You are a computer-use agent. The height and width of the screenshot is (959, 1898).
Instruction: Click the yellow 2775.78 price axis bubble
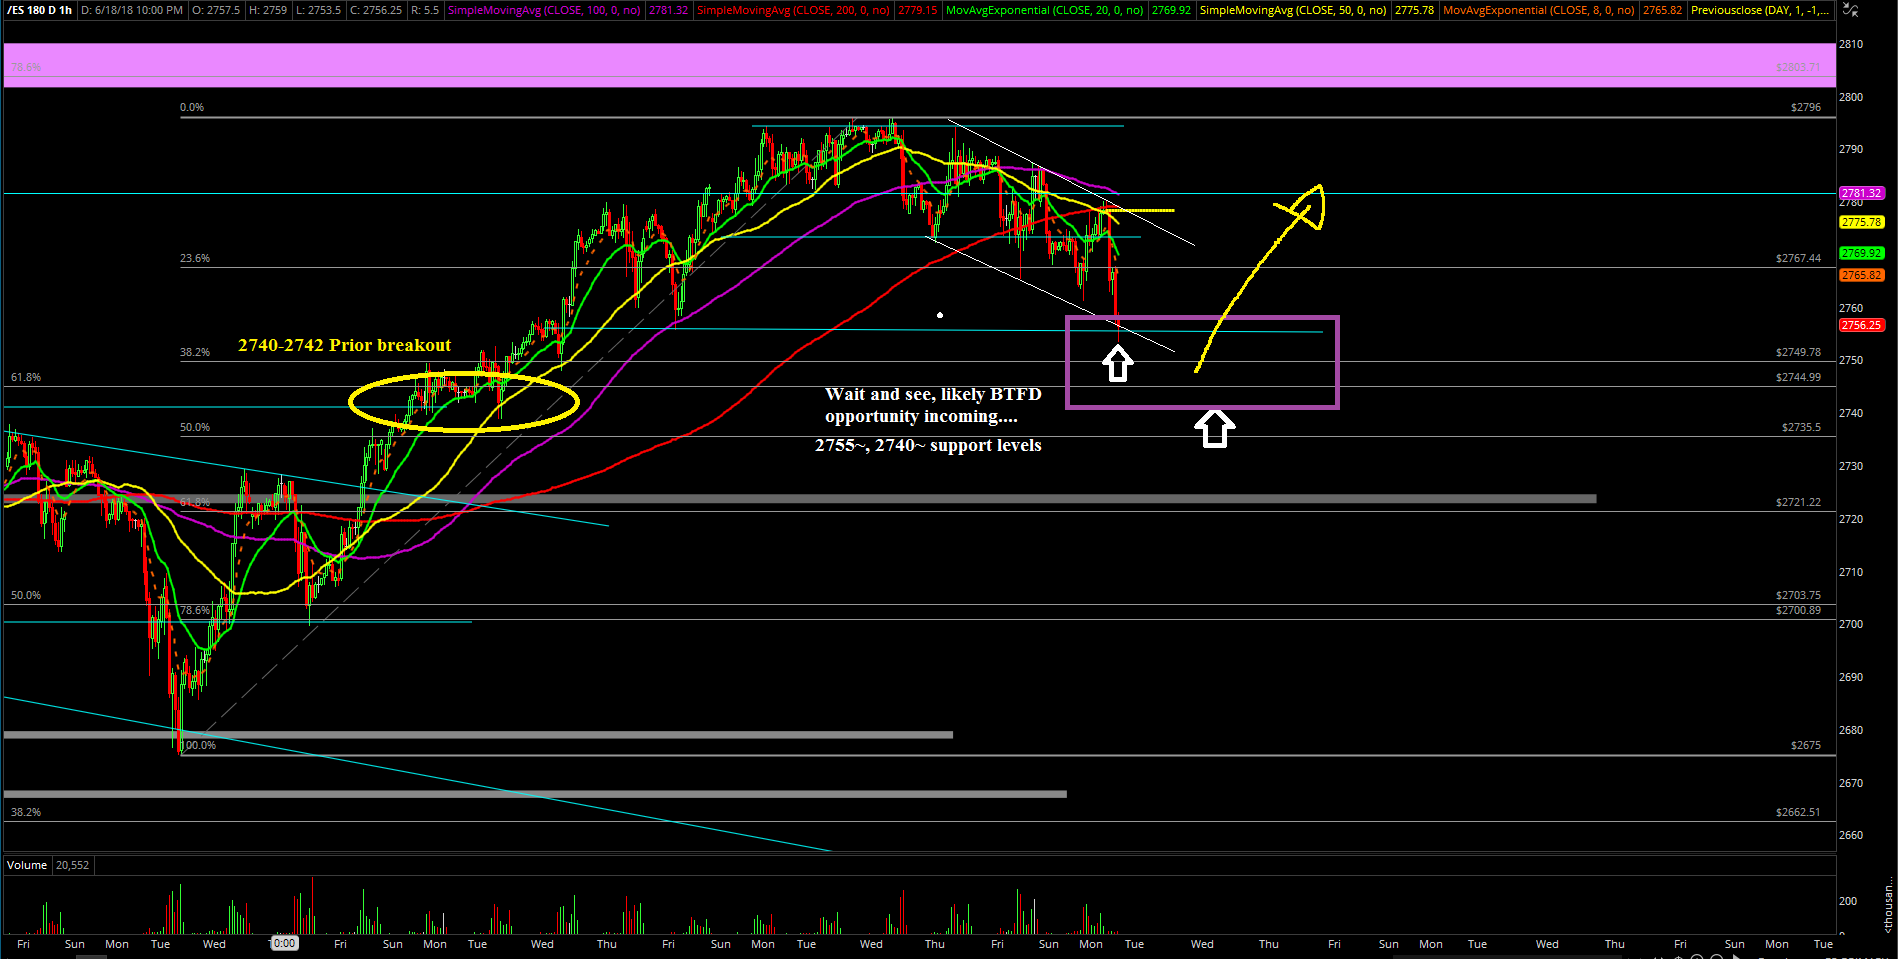(1861, 222)
